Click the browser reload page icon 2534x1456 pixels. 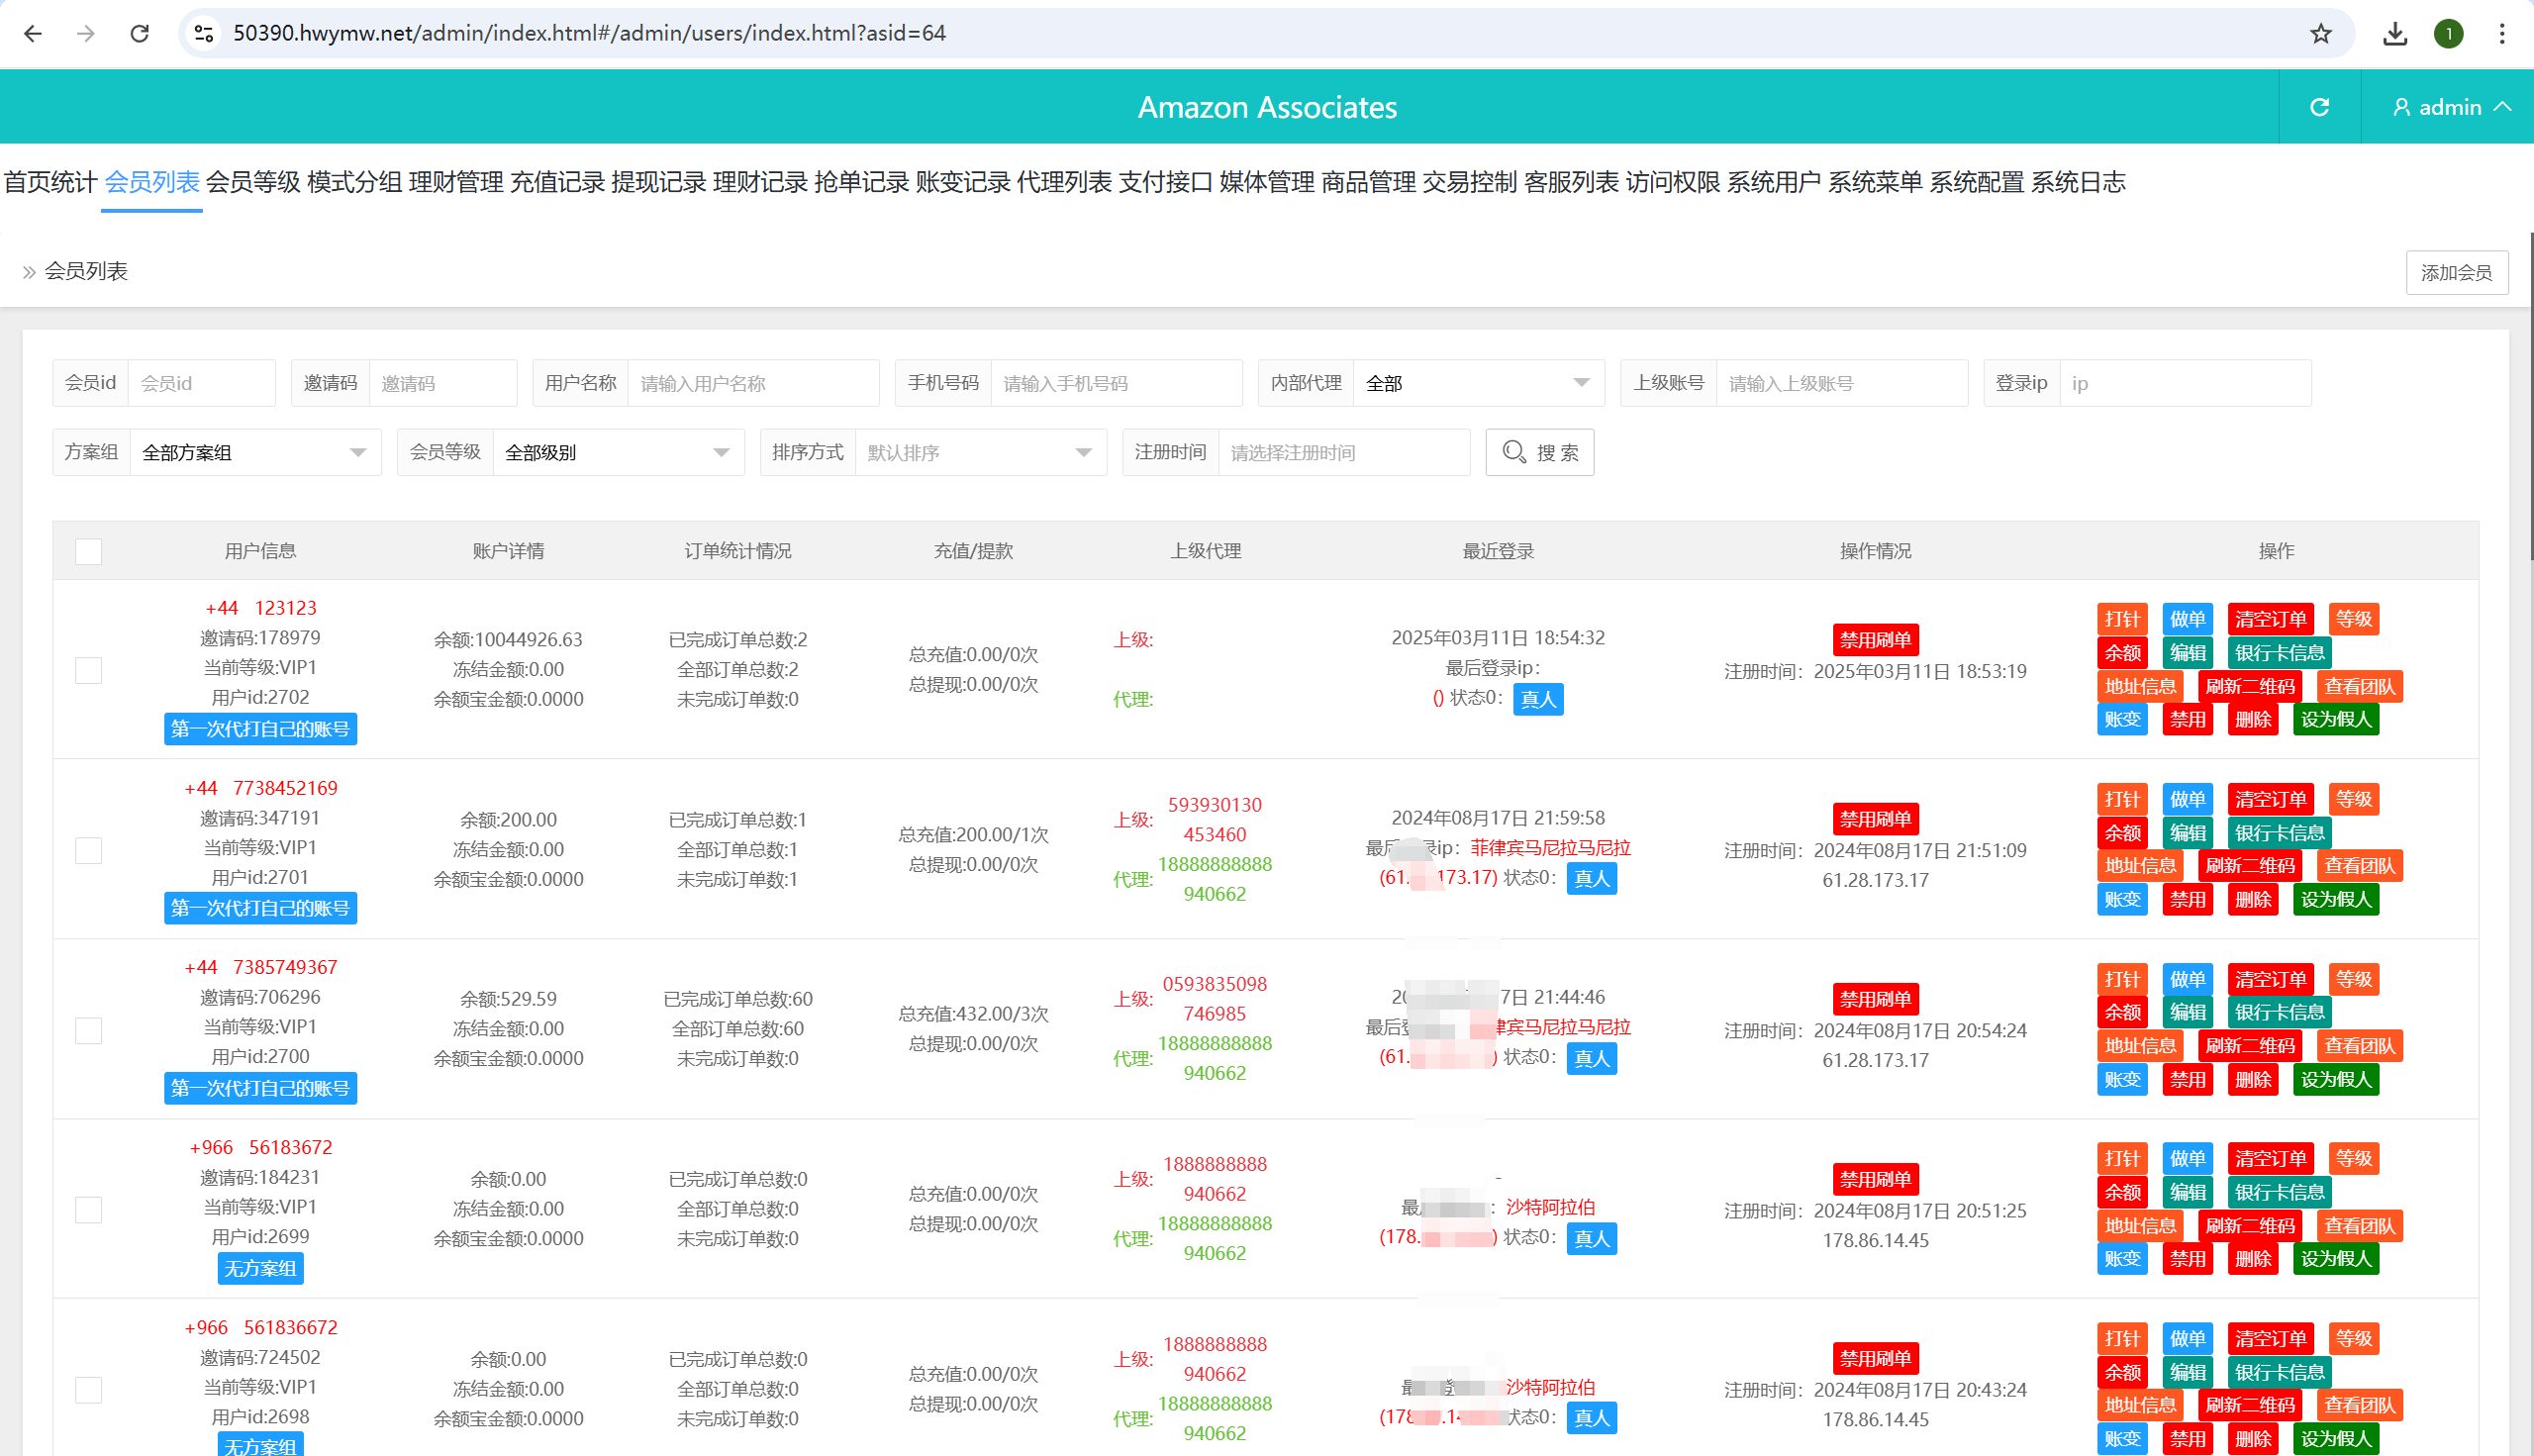pos(140,33)
